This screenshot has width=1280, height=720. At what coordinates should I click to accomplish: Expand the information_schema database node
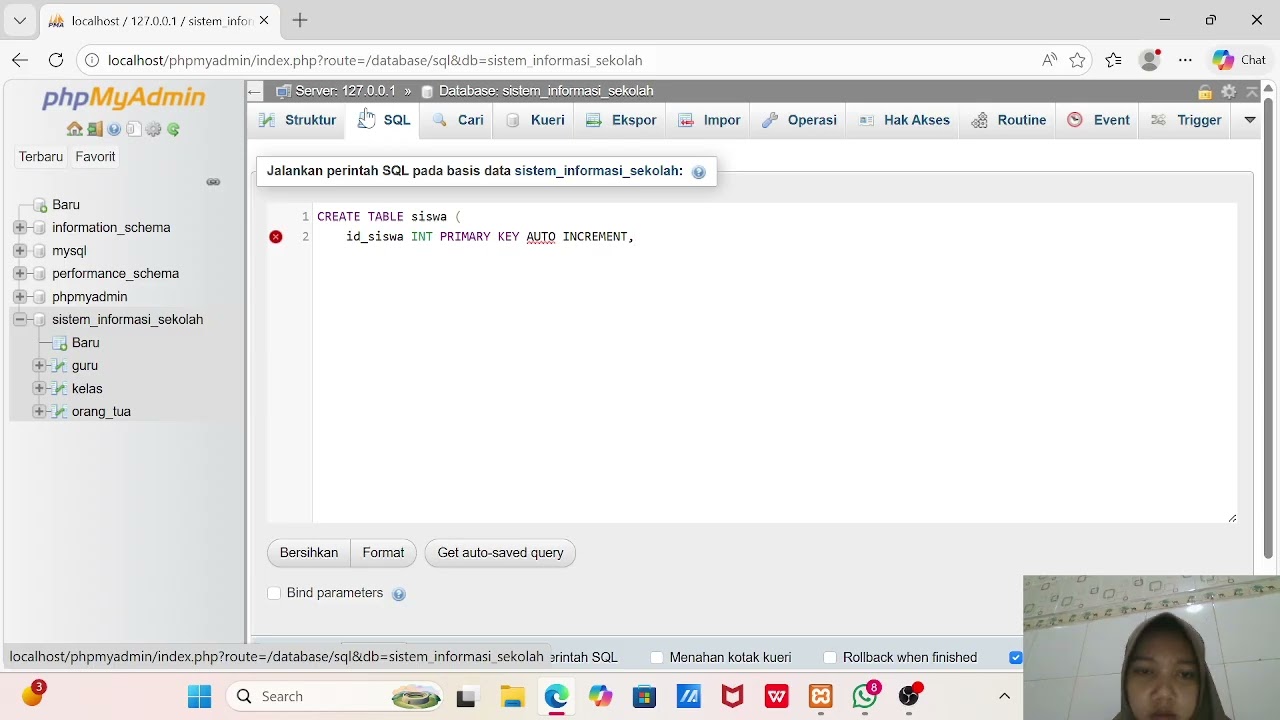pyautogui.click(x=19, y=228)
